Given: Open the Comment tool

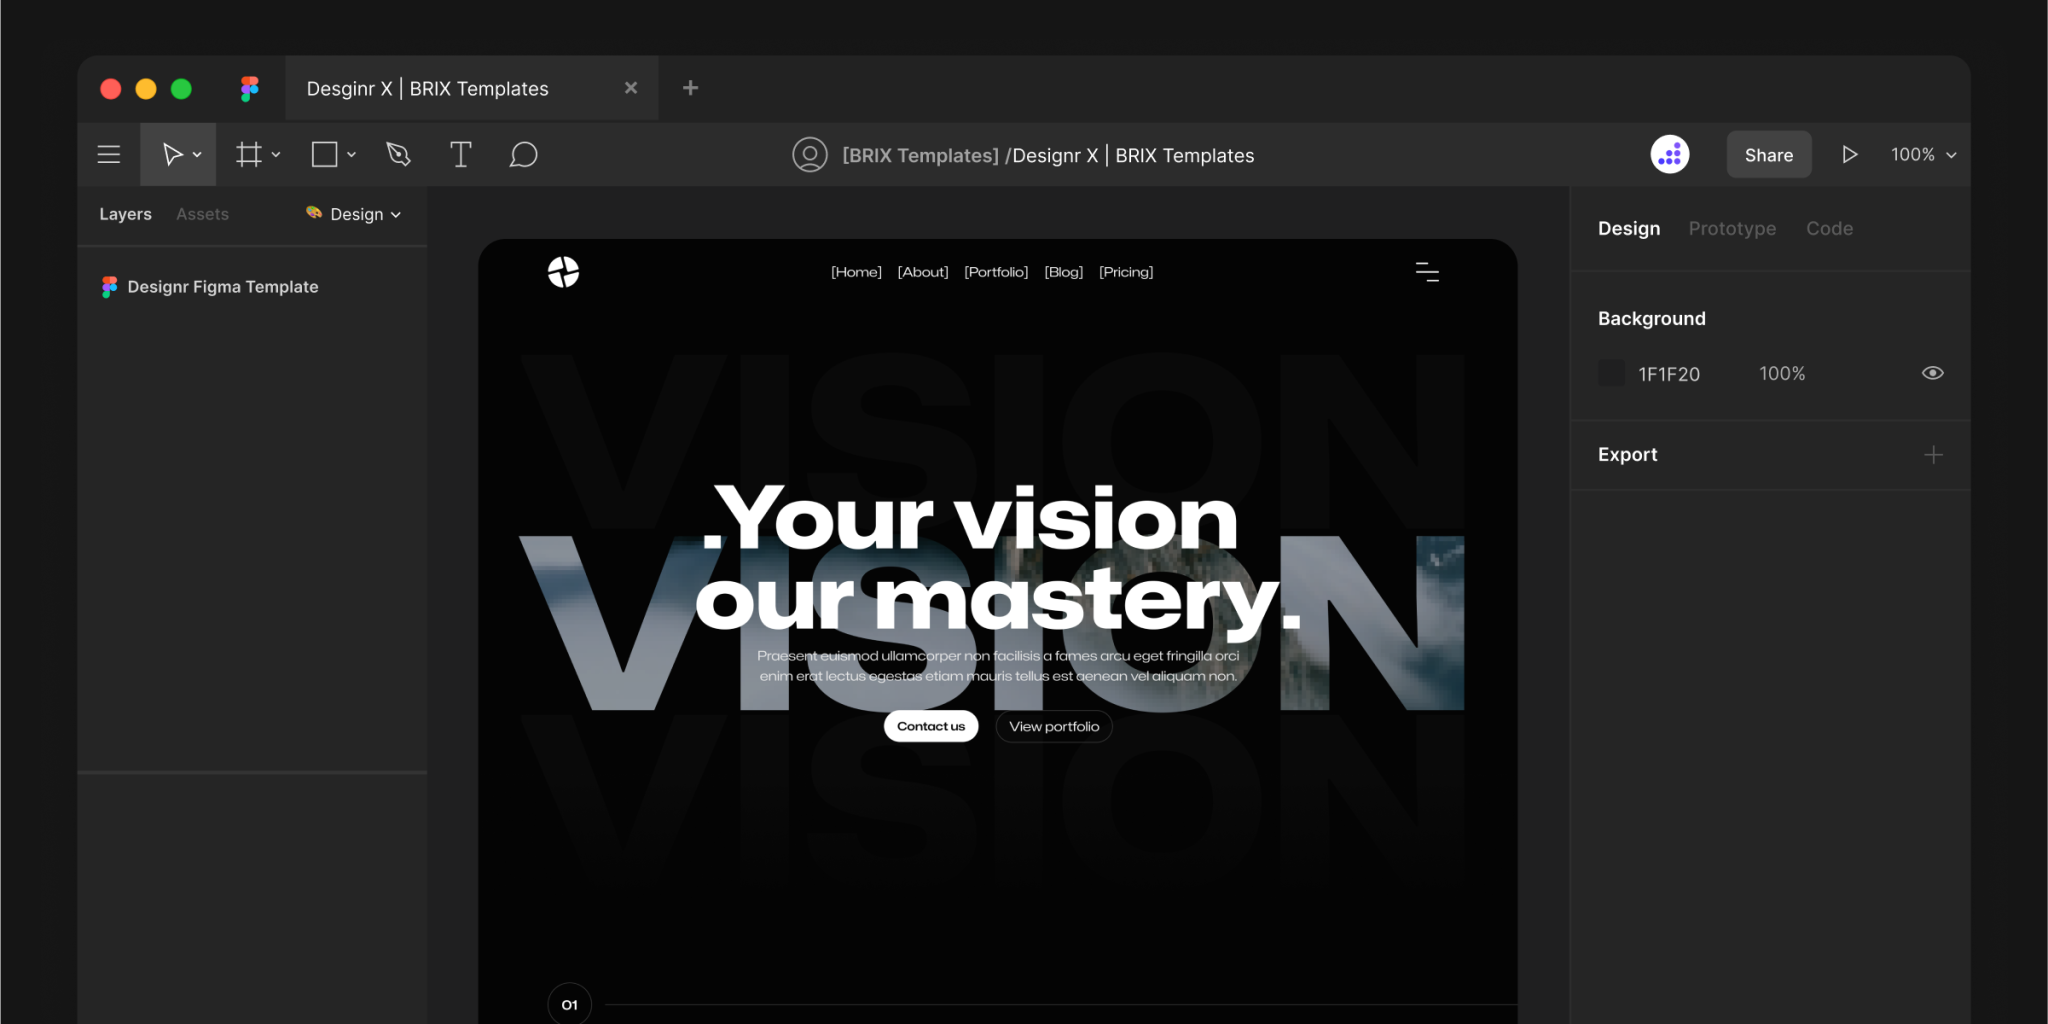Looking at the screenshot, I should pyautogui.click(x=523, y=154).
